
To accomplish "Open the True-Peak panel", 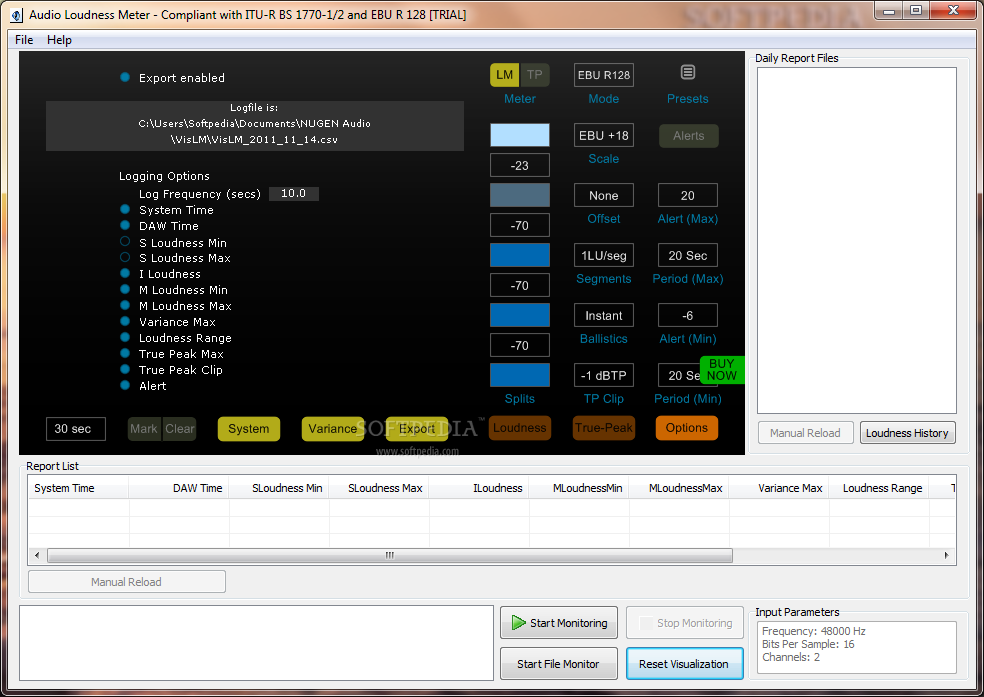I will click(604, 428).
